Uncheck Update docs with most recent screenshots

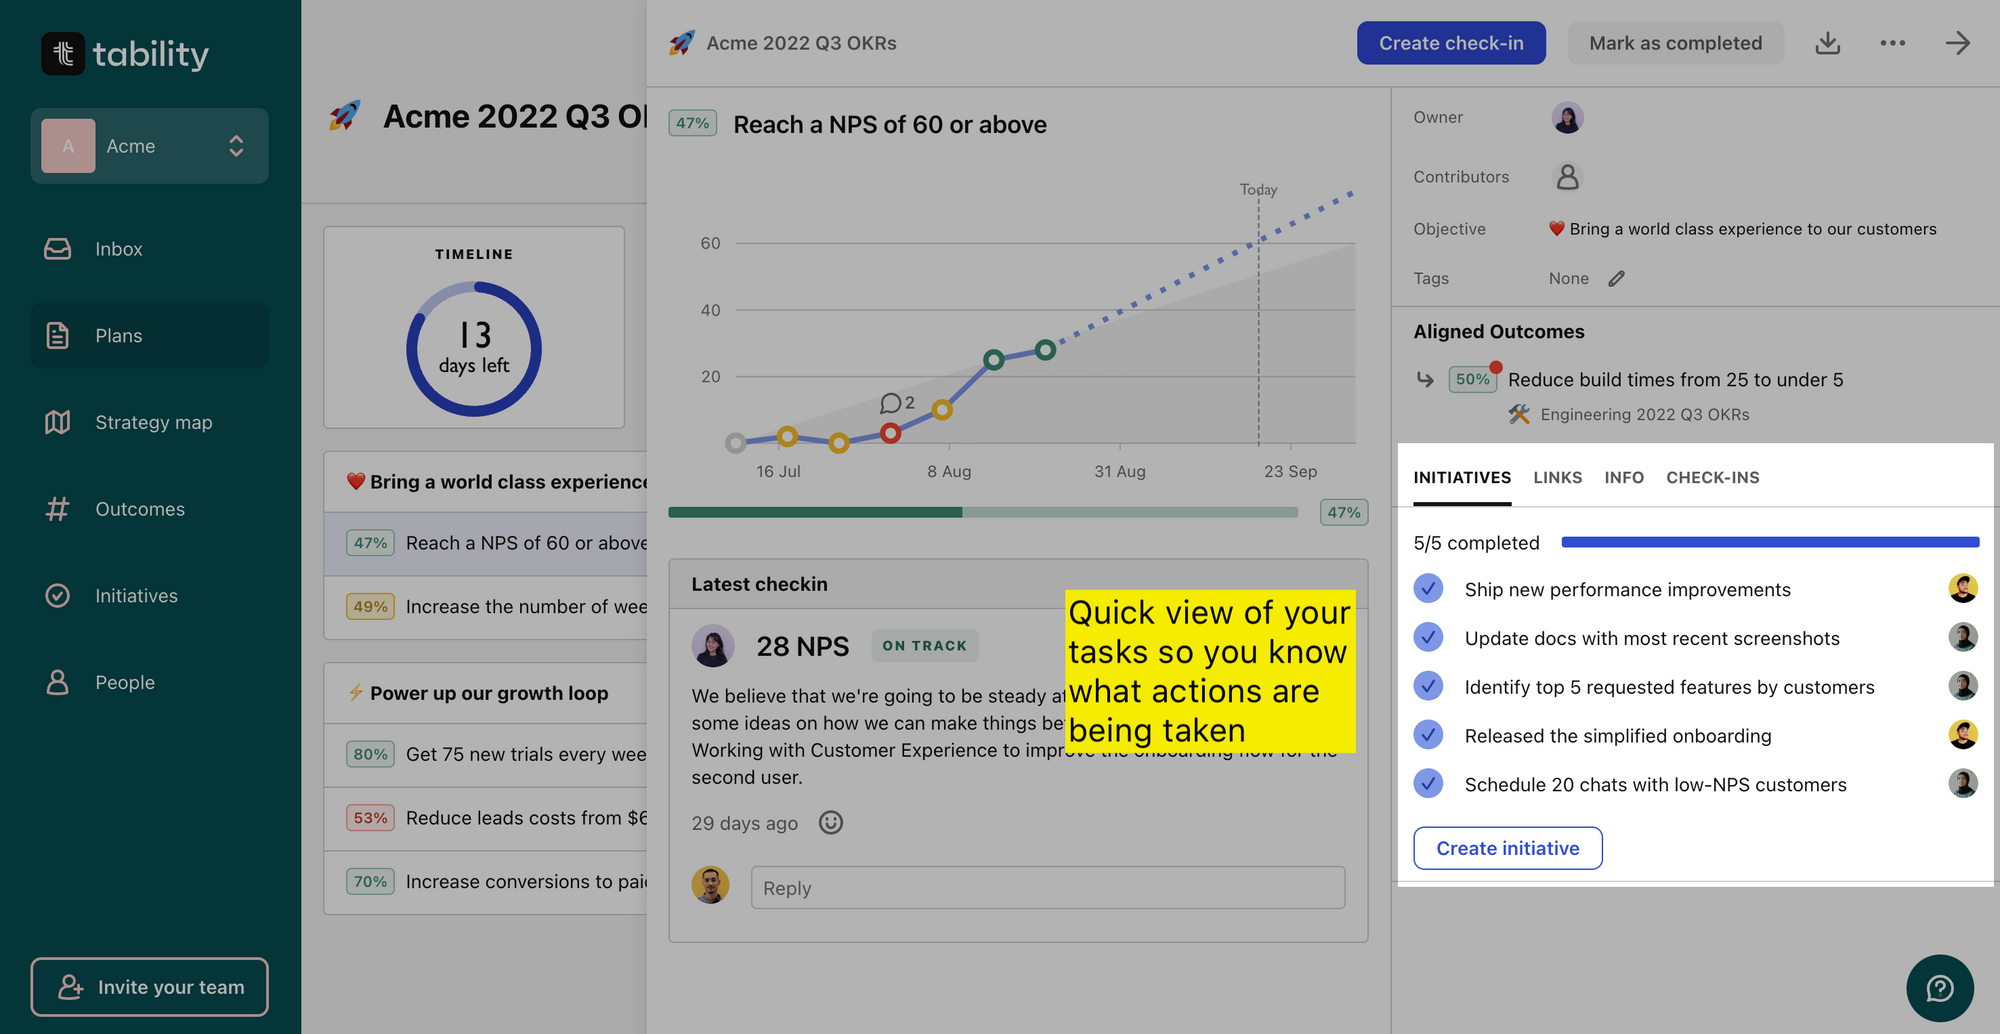1429,638
